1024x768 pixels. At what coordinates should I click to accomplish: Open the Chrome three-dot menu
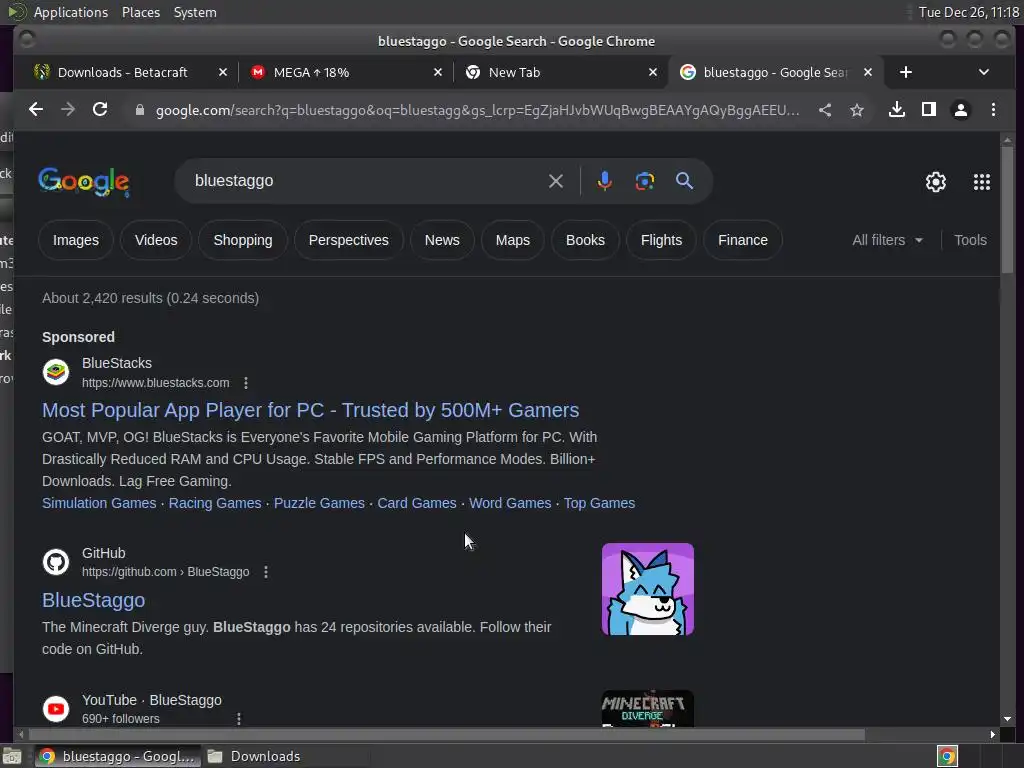(x=993, y=110)
